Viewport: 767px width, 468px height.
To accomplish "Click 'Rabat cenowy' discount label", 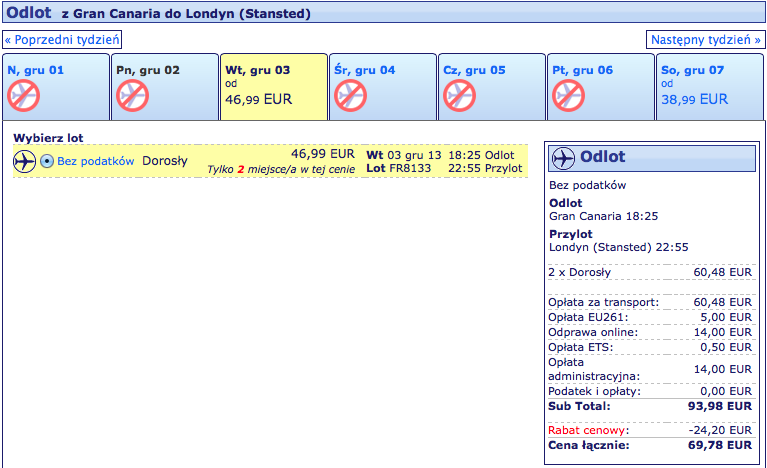I will pyautogui.click(x=587, y=430).
